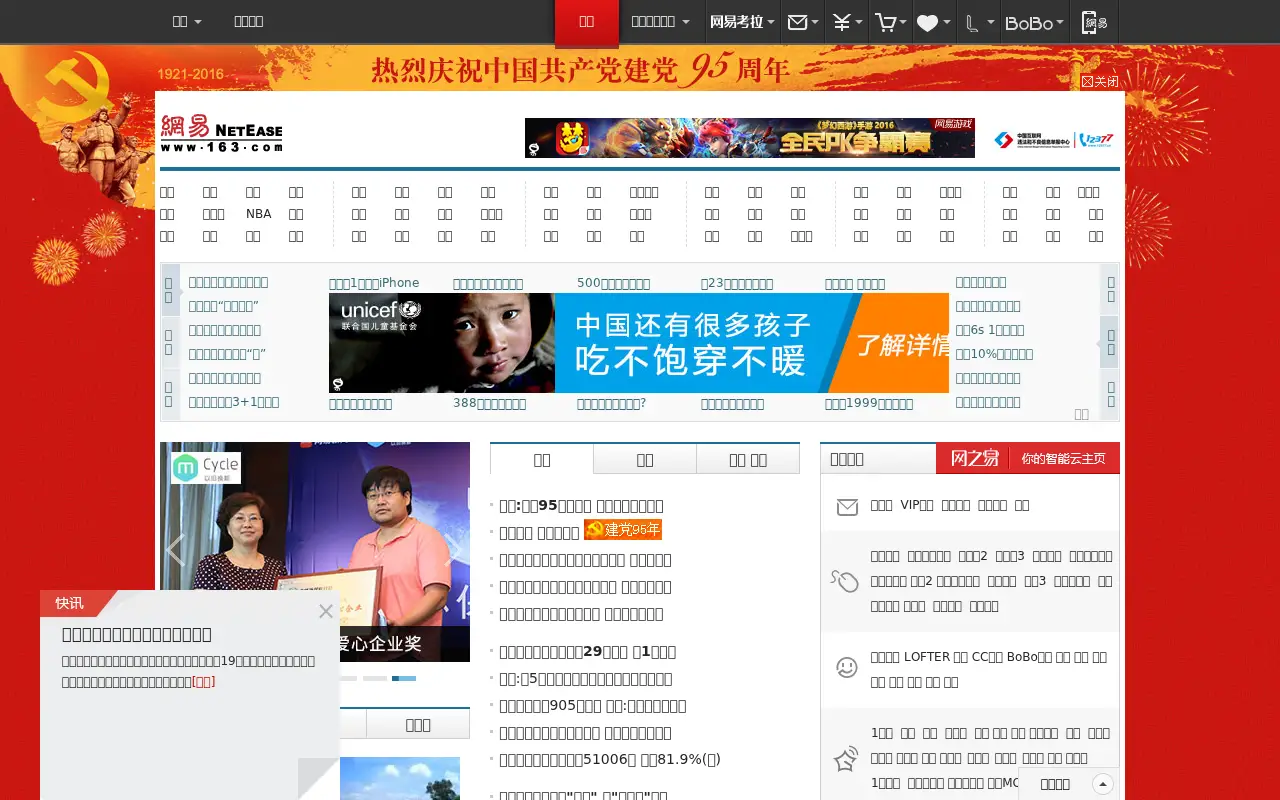Go to the previous slide with left arrow
This screenshot has height=800, width=1280.
point(176,550)
